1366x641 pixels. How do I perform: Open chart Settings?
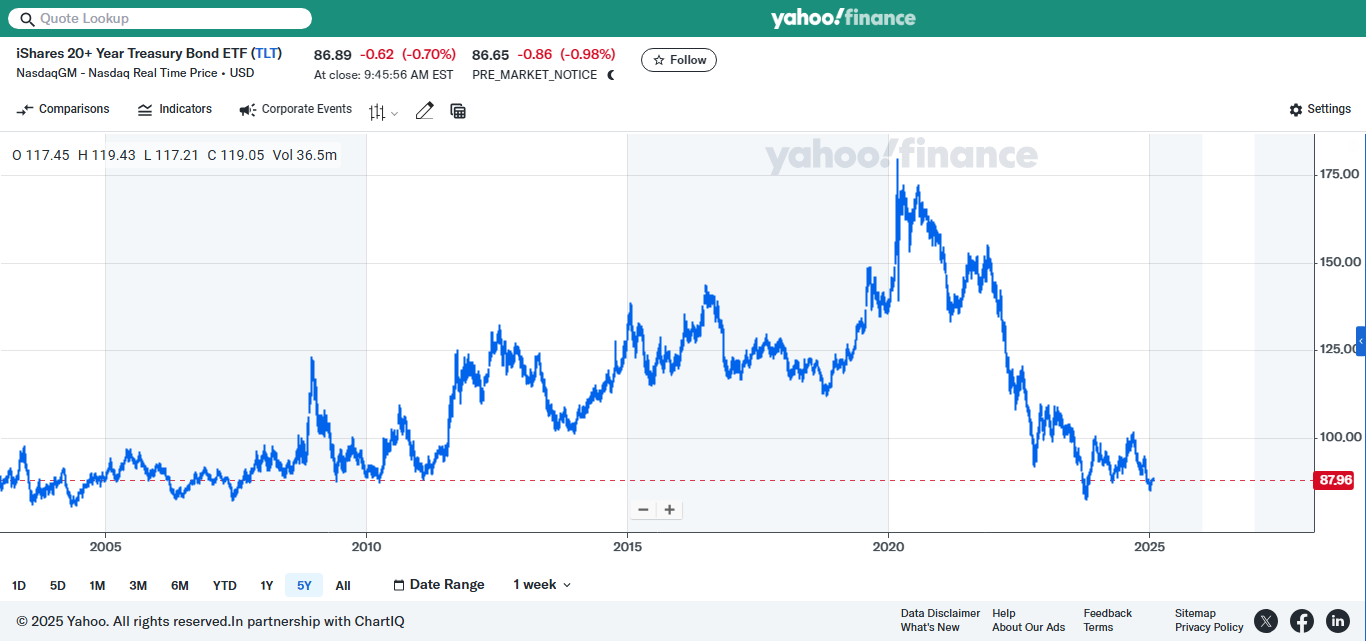[1320, 110]
